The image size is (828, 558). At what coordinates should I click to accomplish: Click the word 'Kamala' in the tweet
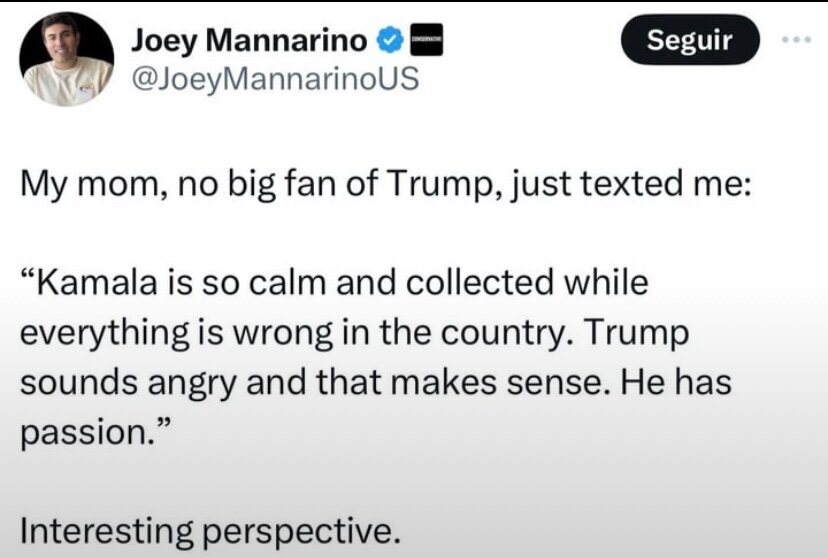pos(95,283)
